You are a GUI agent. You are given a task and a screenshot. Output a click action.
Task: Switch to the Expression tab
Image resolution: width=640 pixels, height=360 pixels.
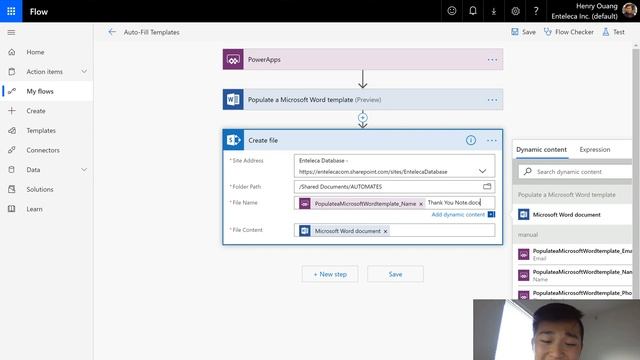(x=595, y=149)
